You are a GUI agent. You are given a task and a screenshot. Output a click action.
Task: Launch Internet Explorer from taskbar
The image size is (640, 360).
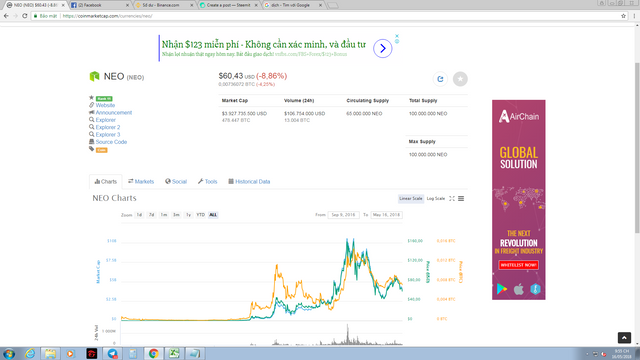coord(30,353)
